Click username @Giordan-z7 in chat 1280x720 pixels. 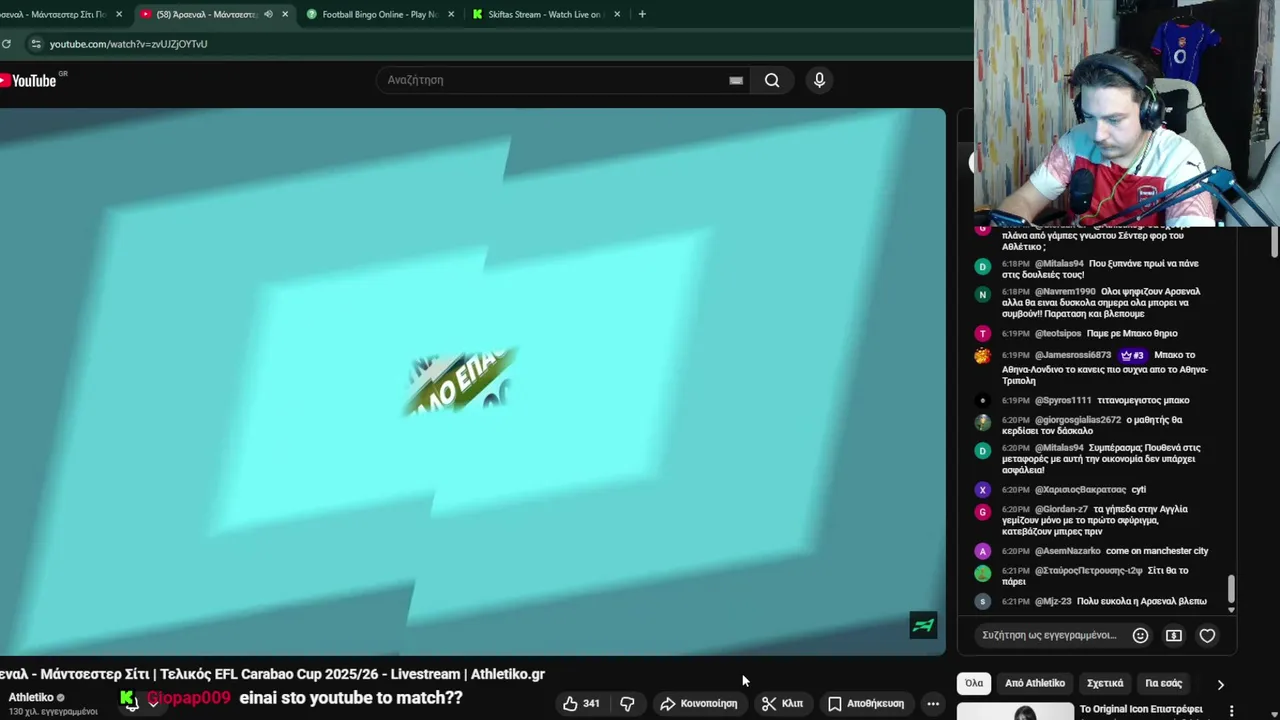point(1061,509)
